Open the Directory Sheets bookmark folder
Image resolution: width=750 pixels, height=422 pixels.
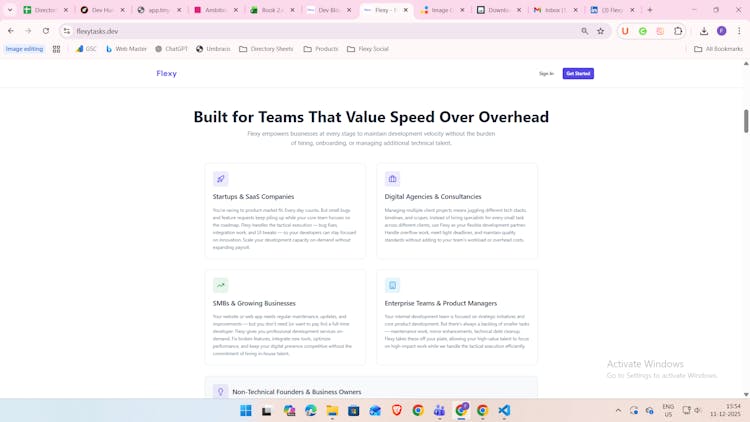266,49
